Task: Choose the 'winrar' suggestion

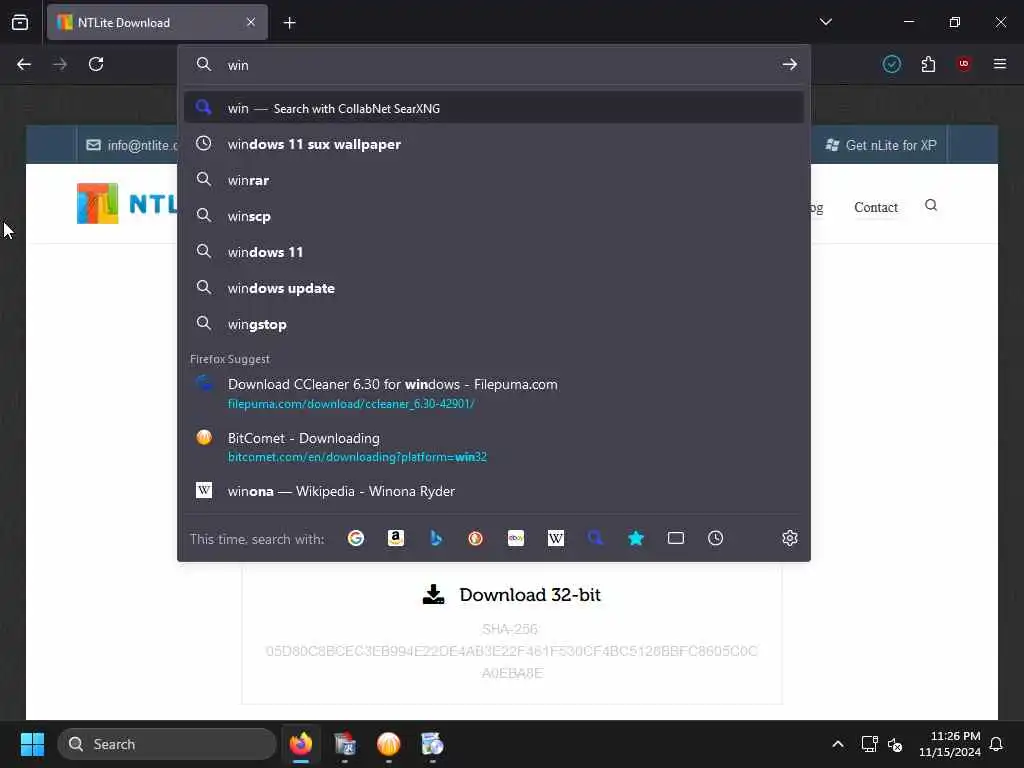Action: click(494, 180)
